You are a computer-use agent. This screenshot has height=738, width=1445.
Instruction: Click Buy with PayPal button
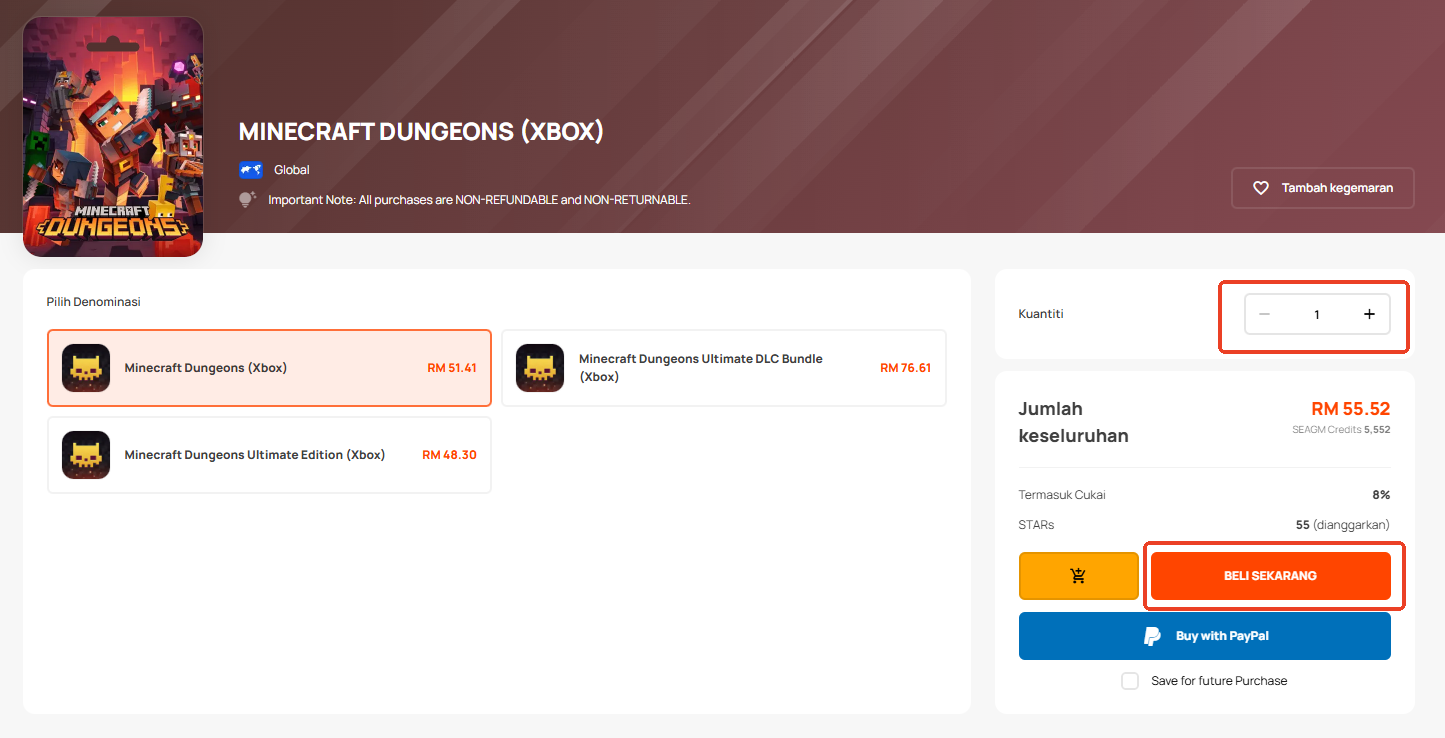(1204, 636)
